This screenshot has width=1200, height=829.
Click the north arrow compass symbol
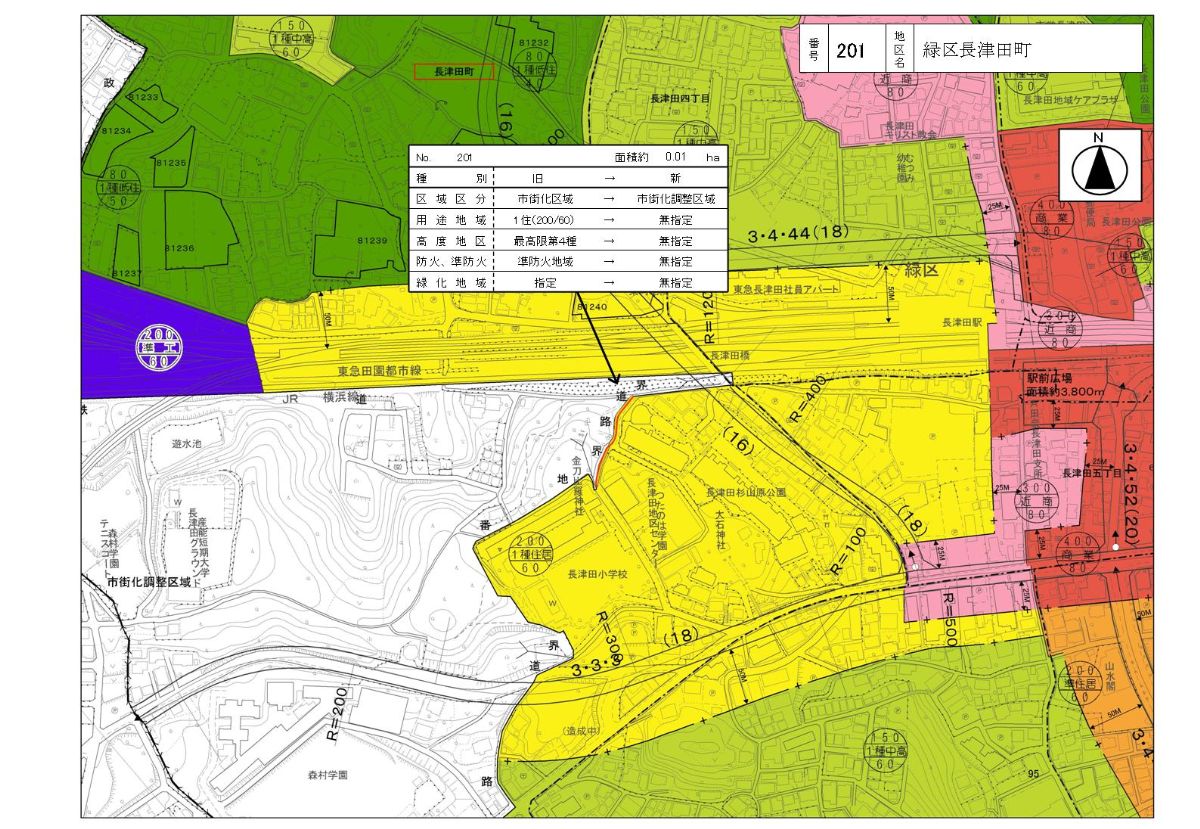(x=1100, y=167)
